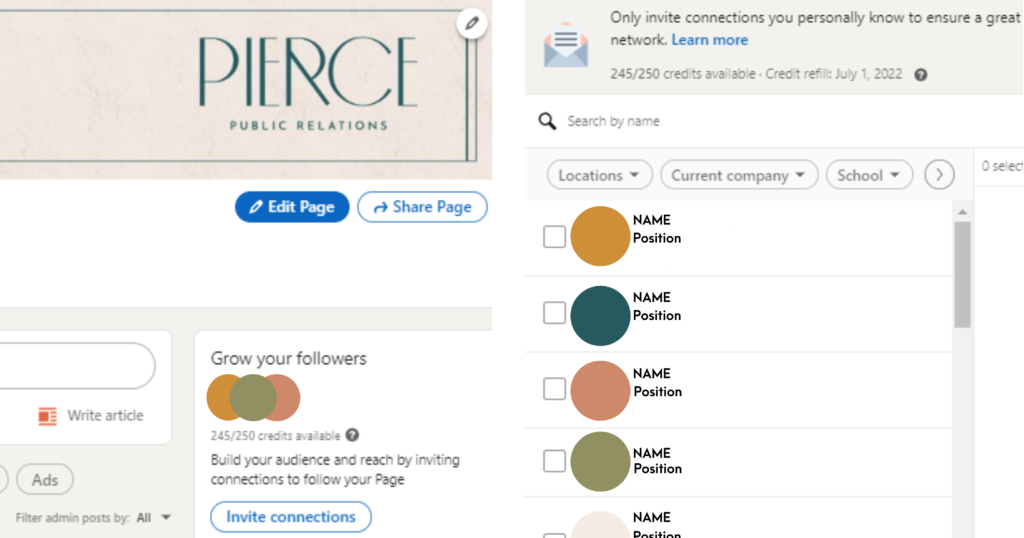
Task: Click Write article icon
Action: [47, 416]
